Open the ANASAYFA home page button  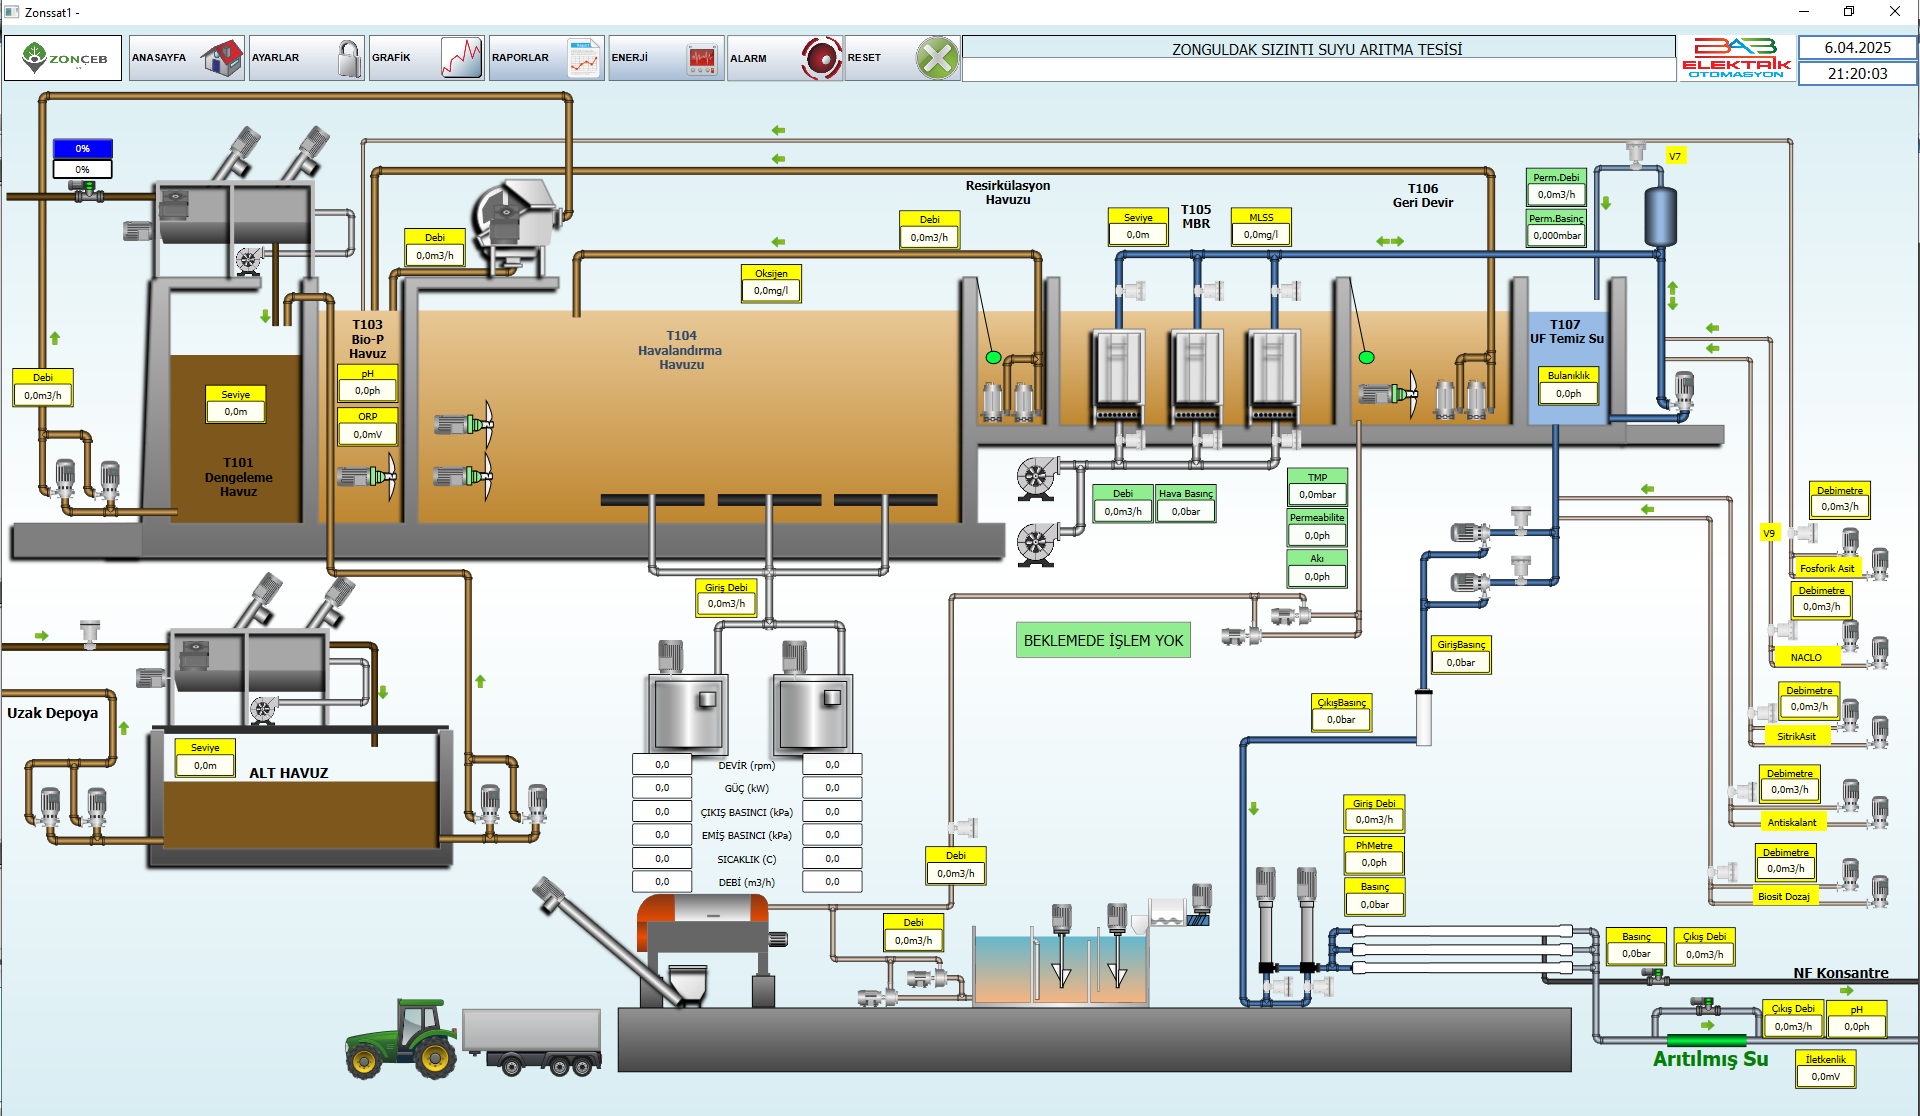[186, 58]
